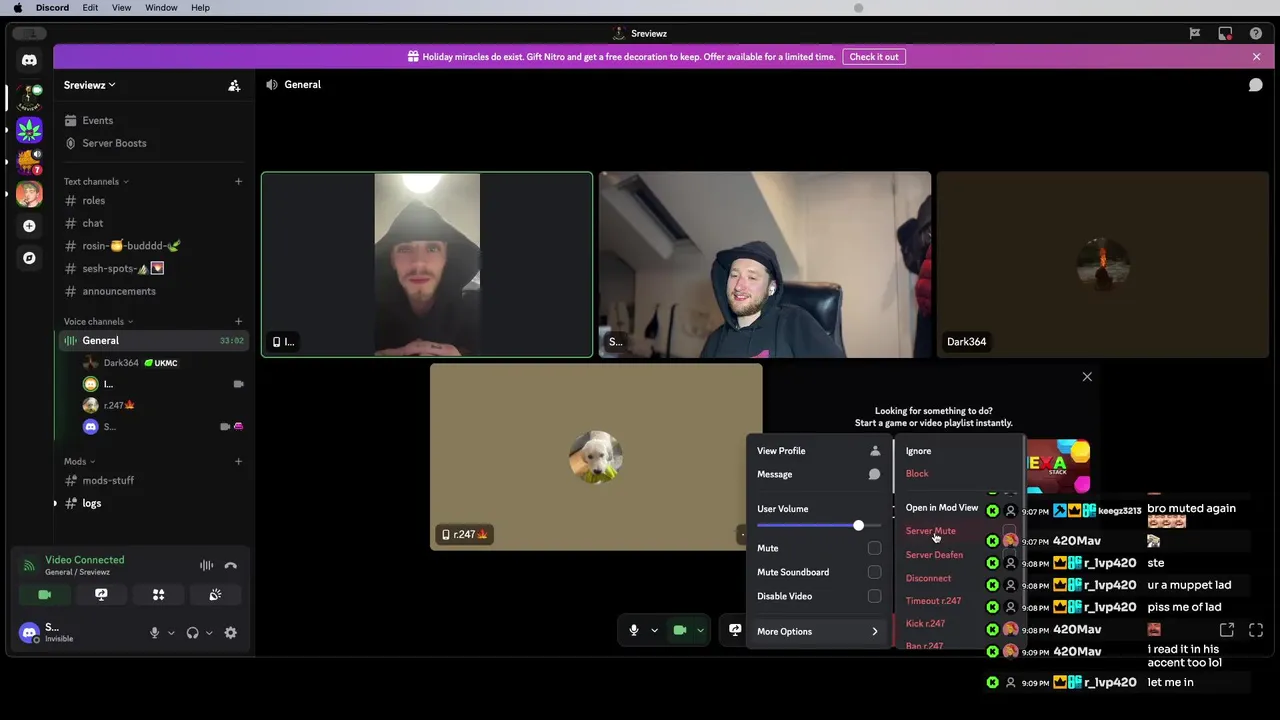Click share screen icon in call controls

[735, 630]
